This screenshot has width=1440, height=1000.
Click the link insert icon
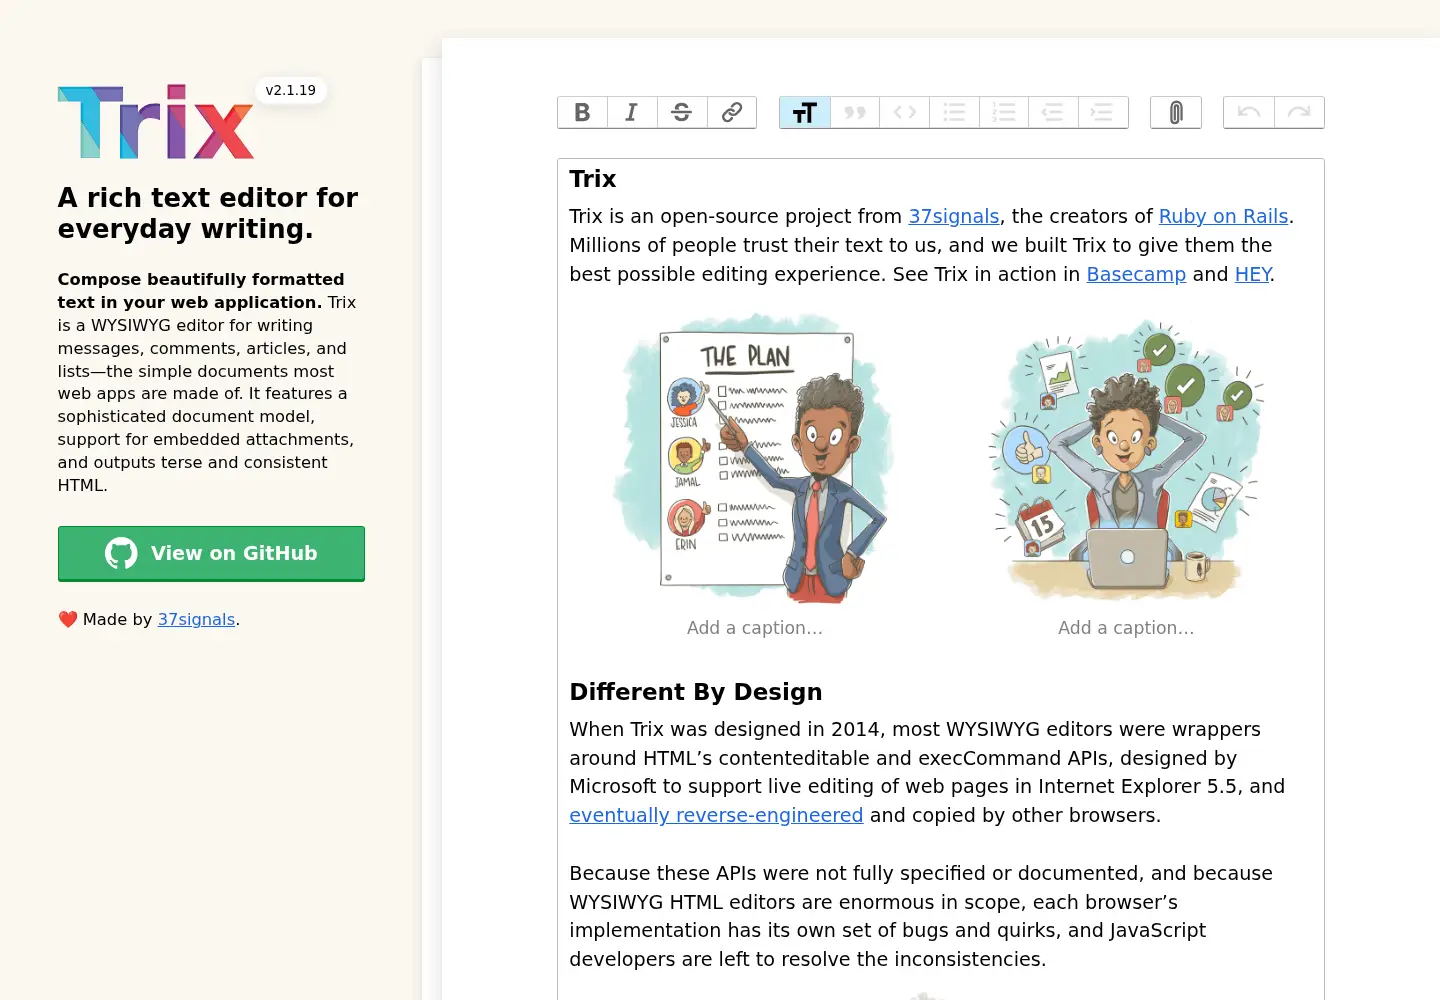(732, 112)
